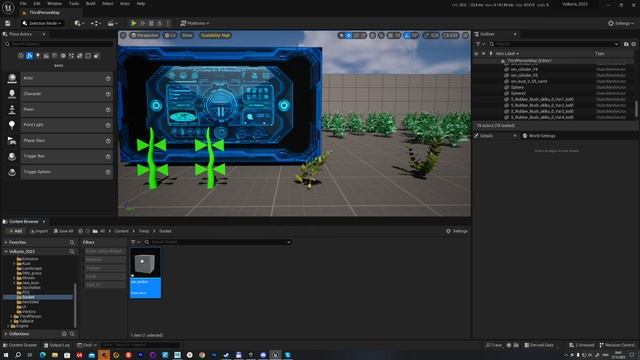Click the Outliner create folder icon
The image size is (640, 360).
(x=626, y=44)
